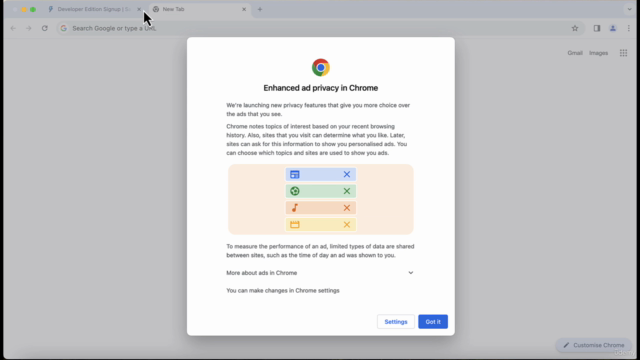Open Google apps grid

[x=623, y=53]
